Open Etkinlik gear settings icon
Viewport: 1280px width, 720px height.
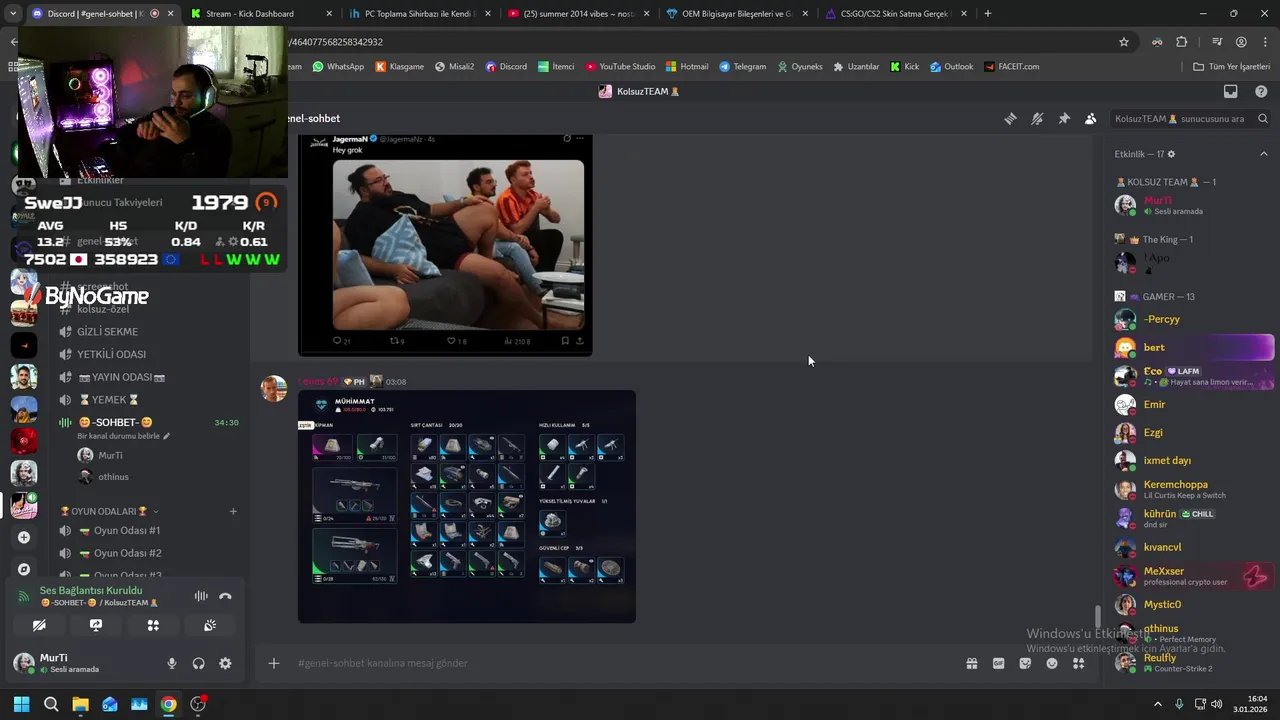(x=1171, y=154)
